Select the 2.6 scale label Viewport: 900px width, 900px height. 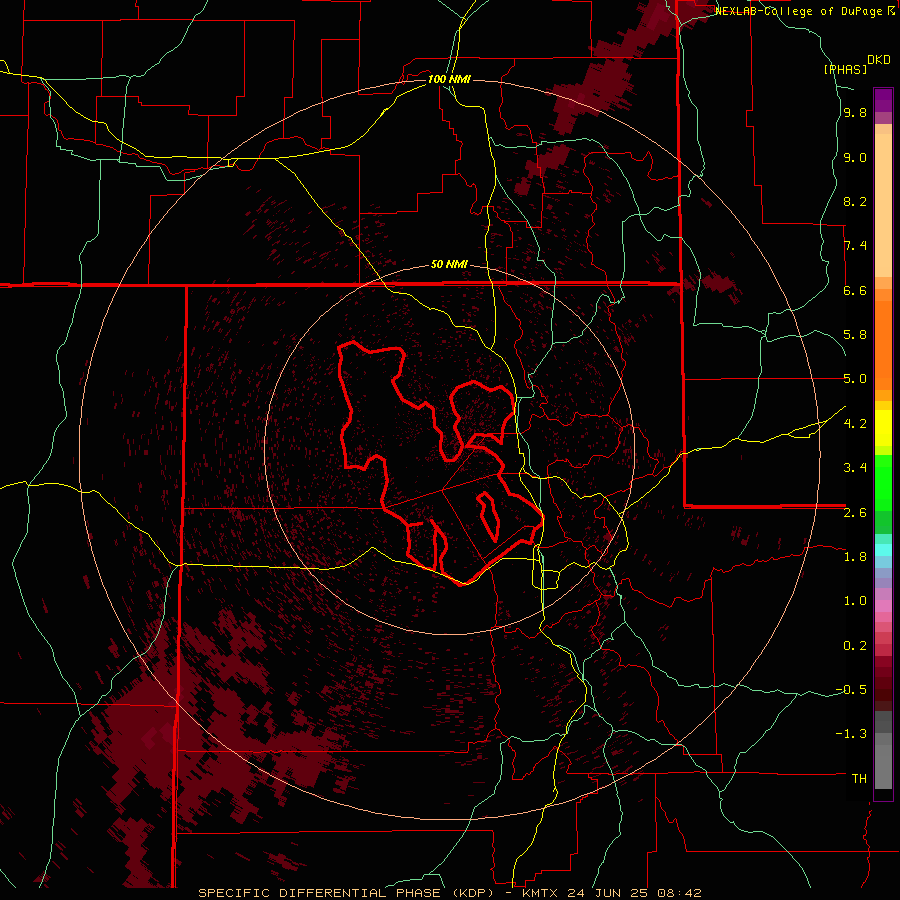point(855,513)
